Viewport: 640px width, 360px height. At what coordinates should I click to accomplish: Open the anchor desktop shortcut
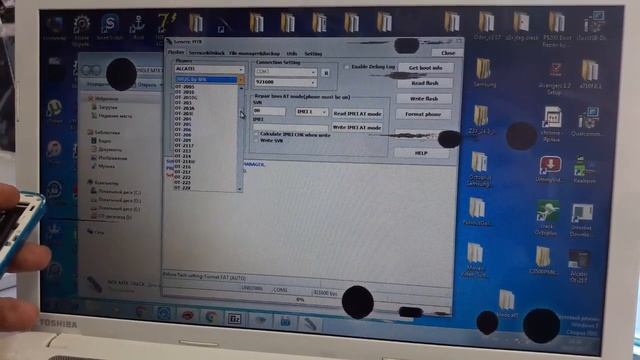[138, 27]
